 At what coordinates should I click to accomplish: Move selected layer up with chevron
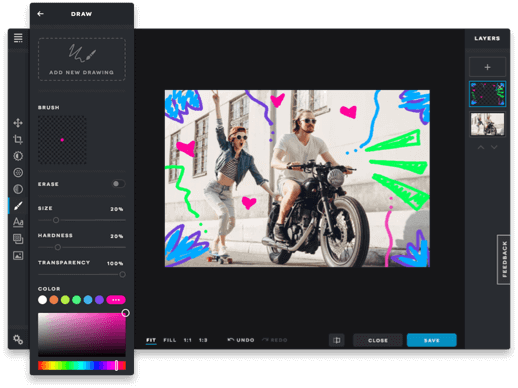pos(481,147)
